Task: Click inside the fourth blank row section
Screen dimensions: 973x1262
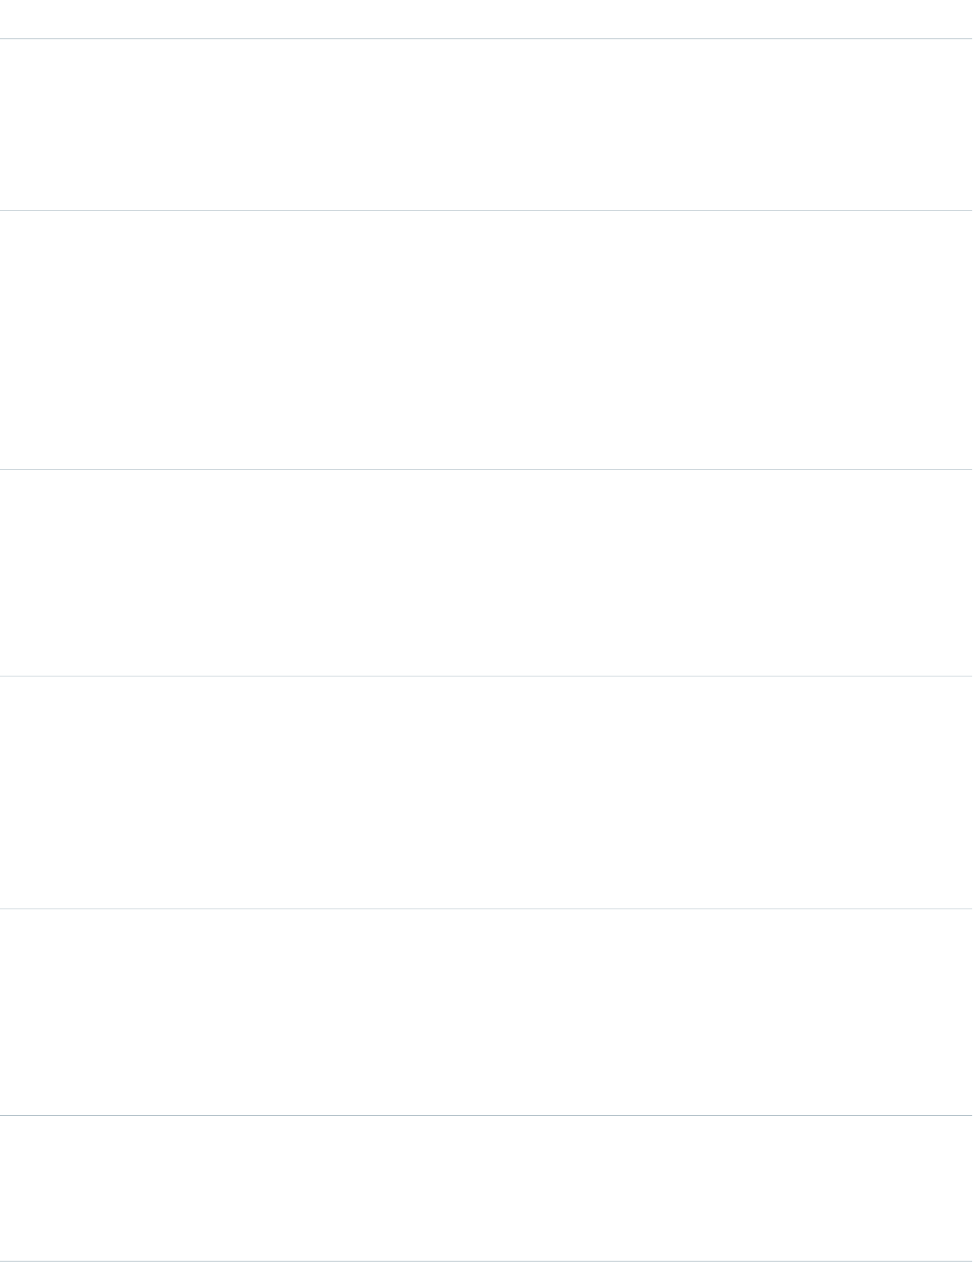Action: click(x=486, y=792)
